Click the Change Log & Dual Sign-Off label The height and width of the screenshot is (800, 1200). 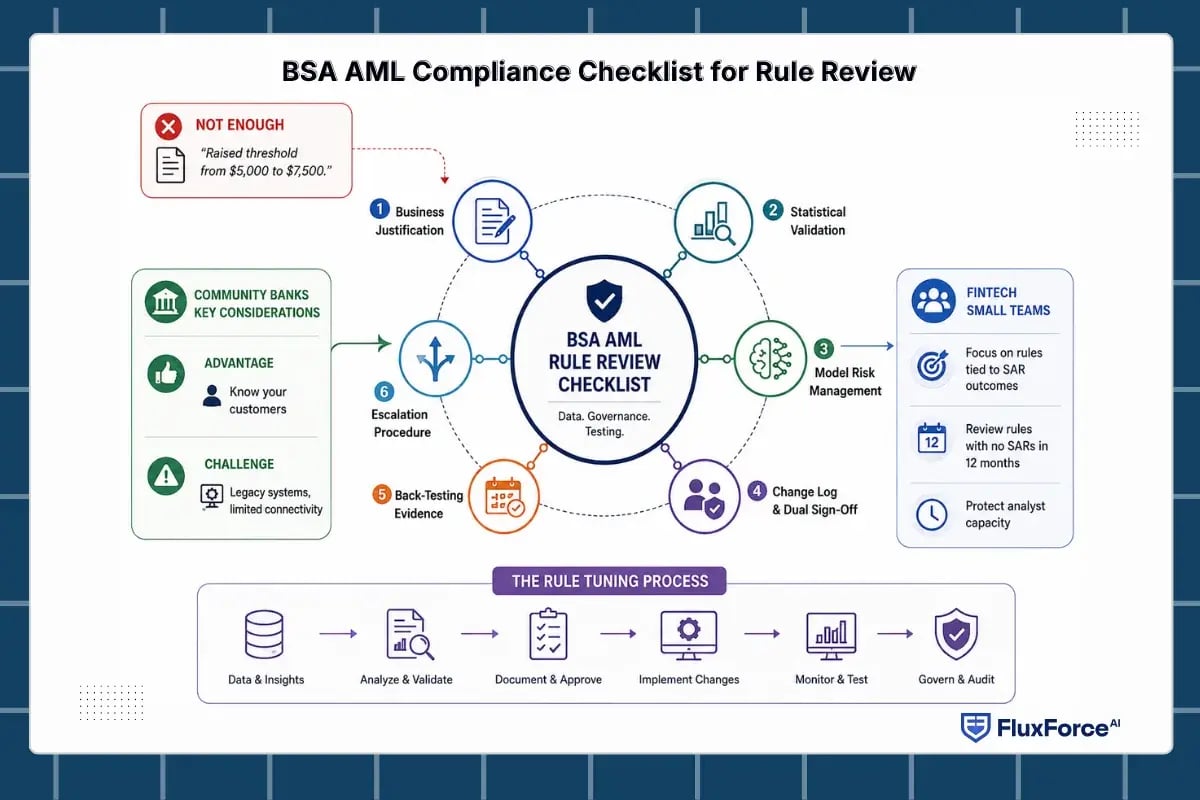[x=815, y=500]
